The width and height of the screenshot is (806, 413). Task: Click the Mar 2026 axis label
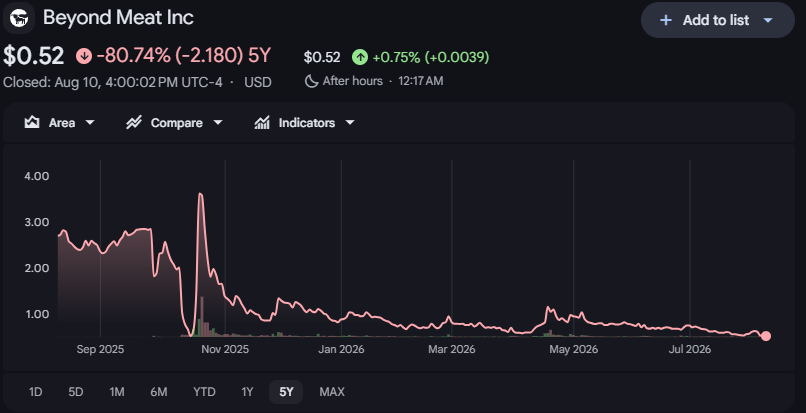(452, 350)
